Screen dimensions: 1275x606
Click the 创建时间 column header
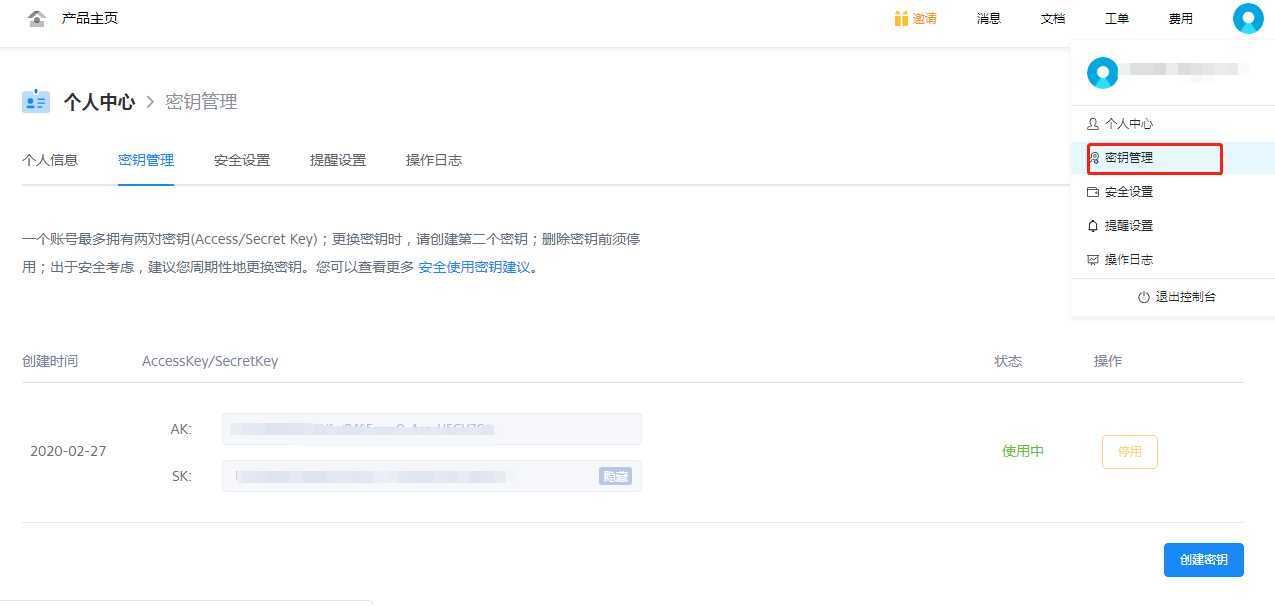coord(50,361)
